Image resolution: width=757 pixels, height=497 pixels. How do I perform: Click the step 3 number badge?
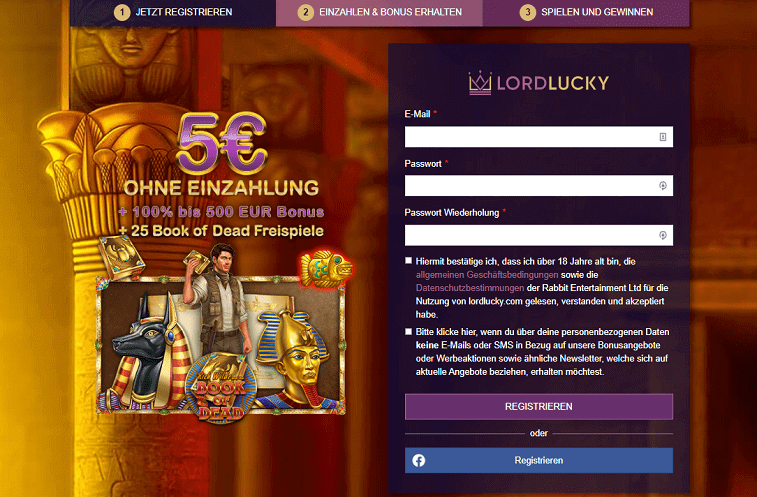[x=527, y=12]
